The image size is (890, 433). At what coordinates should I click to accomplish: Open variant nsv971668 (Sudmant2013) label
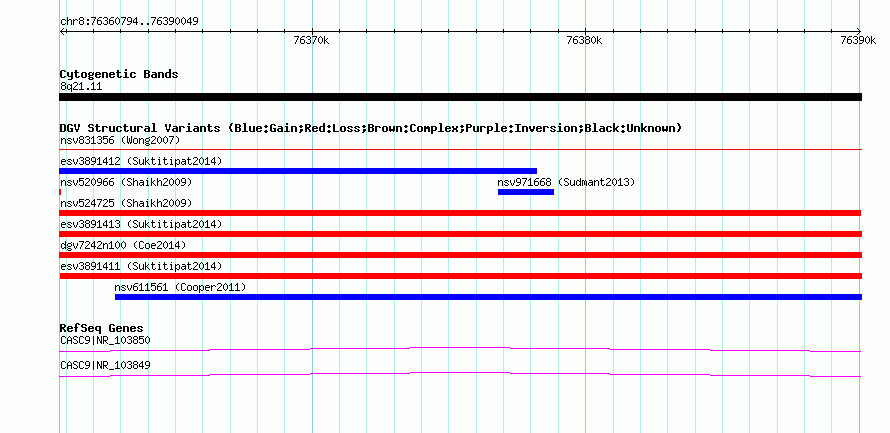[x=566, y=182]
